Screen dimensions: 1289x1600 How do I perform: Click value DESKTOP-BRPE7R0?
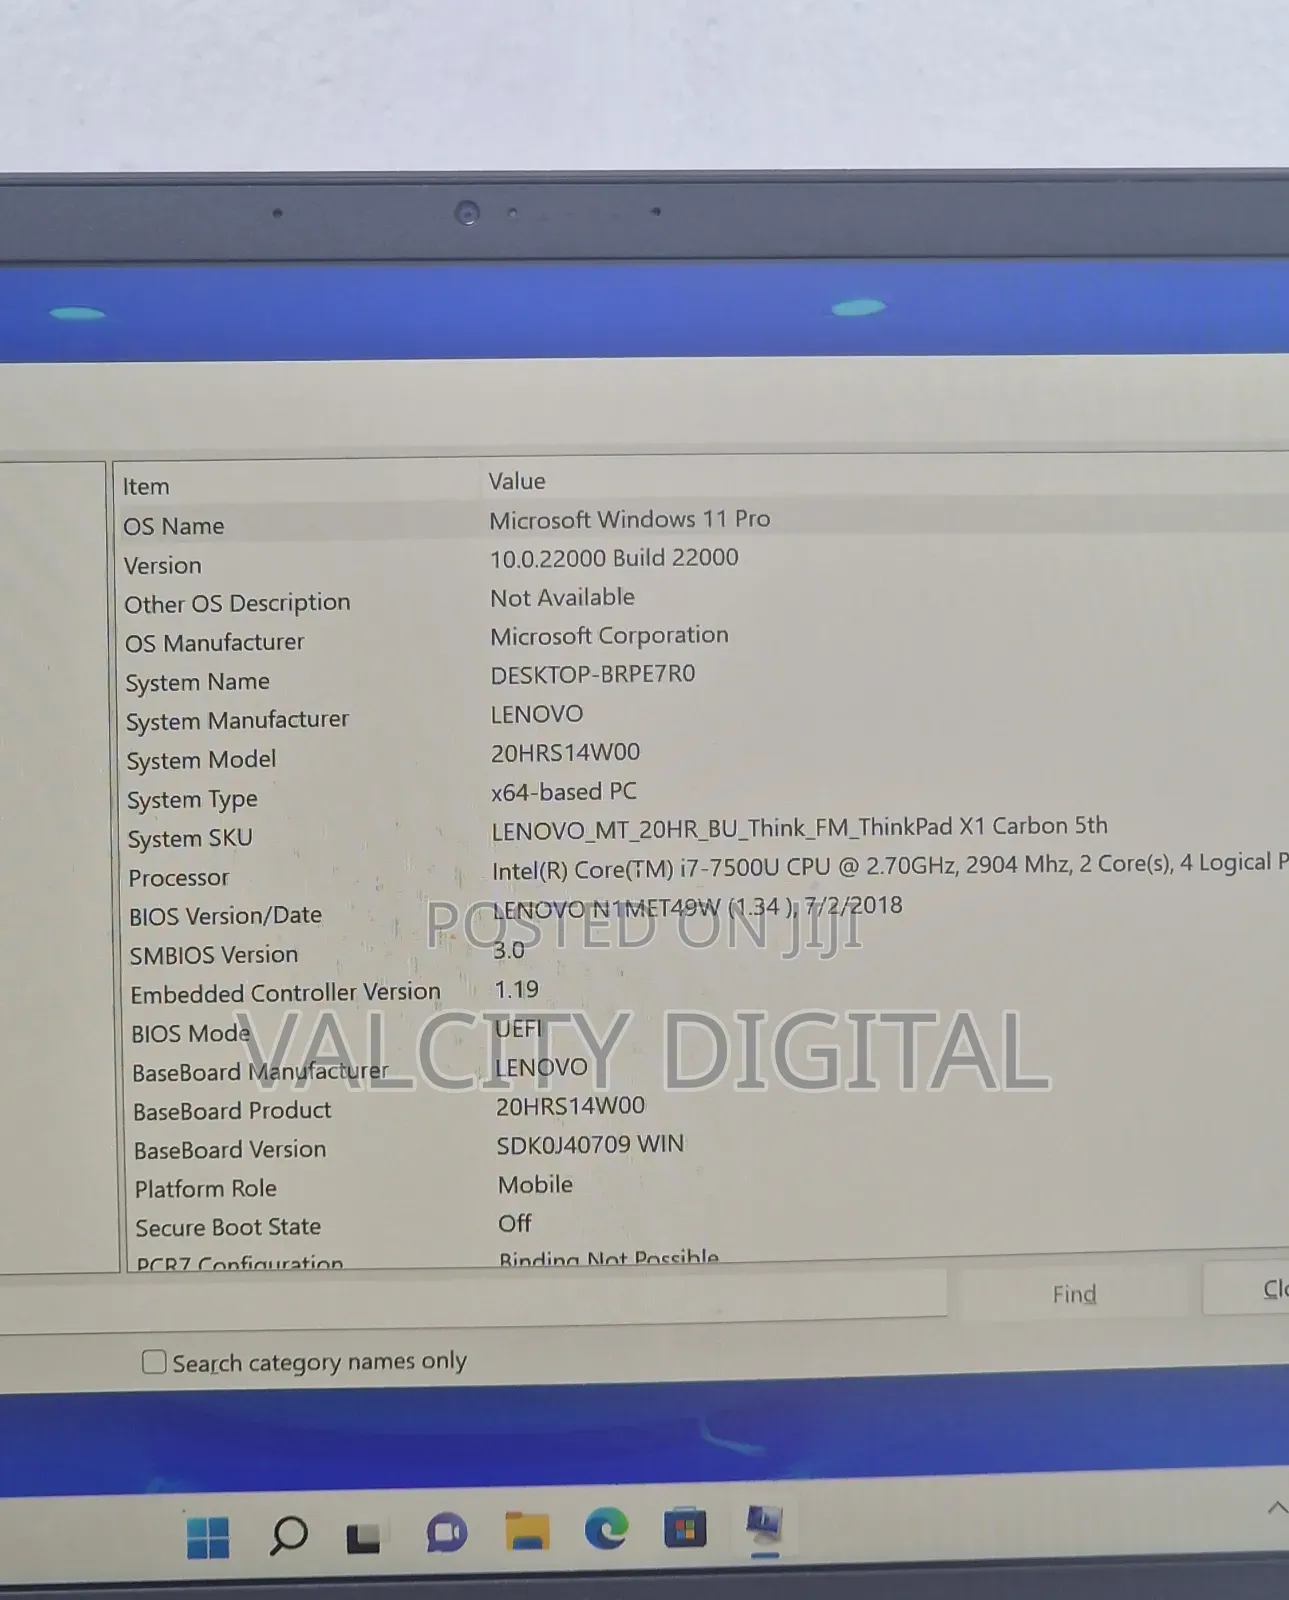point(592,675)
